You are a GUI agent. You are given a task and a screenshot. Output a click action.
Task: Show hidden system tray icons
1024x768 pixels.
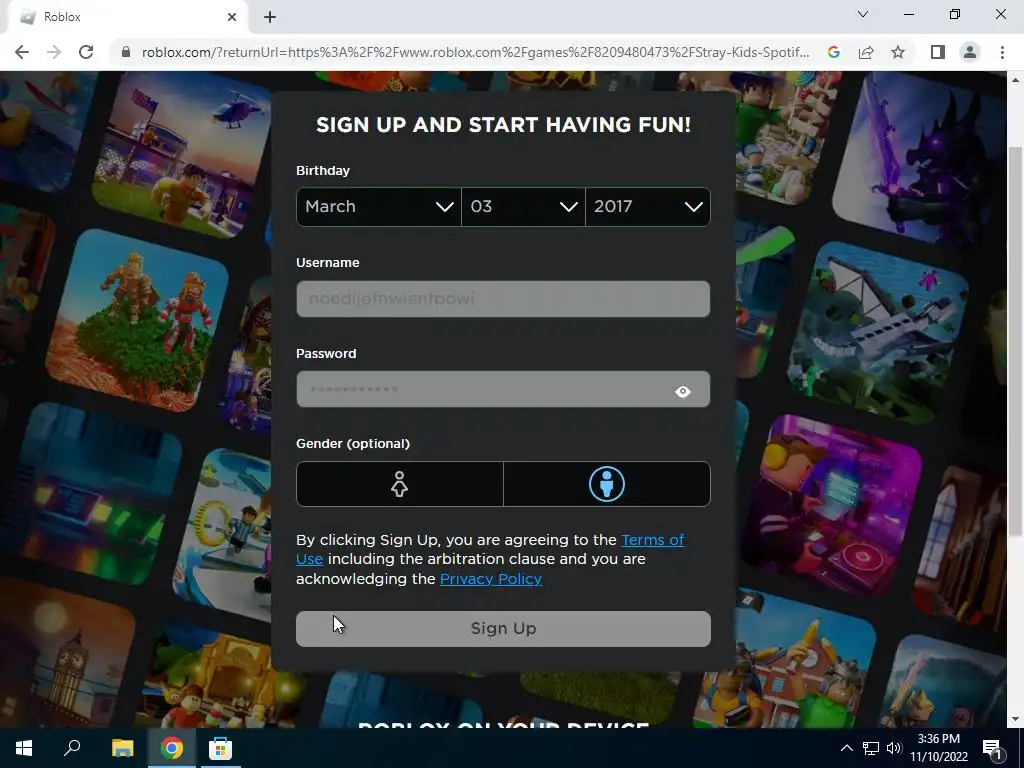coord(846,748)
